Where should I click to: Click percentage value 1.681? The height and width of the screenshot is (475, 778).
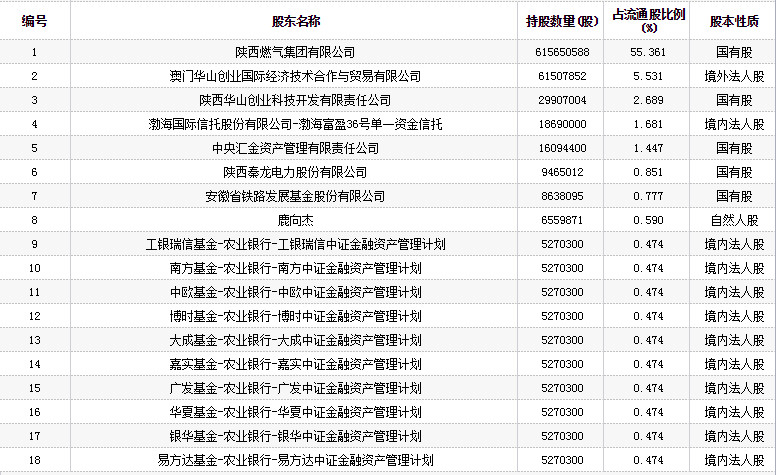648,124
